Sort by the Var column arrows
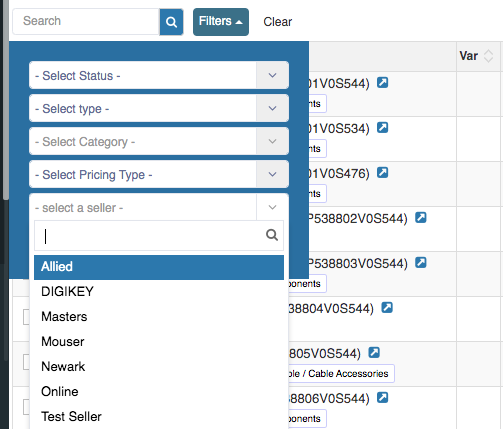Image resolution: width=503 pixels, height=429 pixels. pyautogui.click(x=488, y=56)
